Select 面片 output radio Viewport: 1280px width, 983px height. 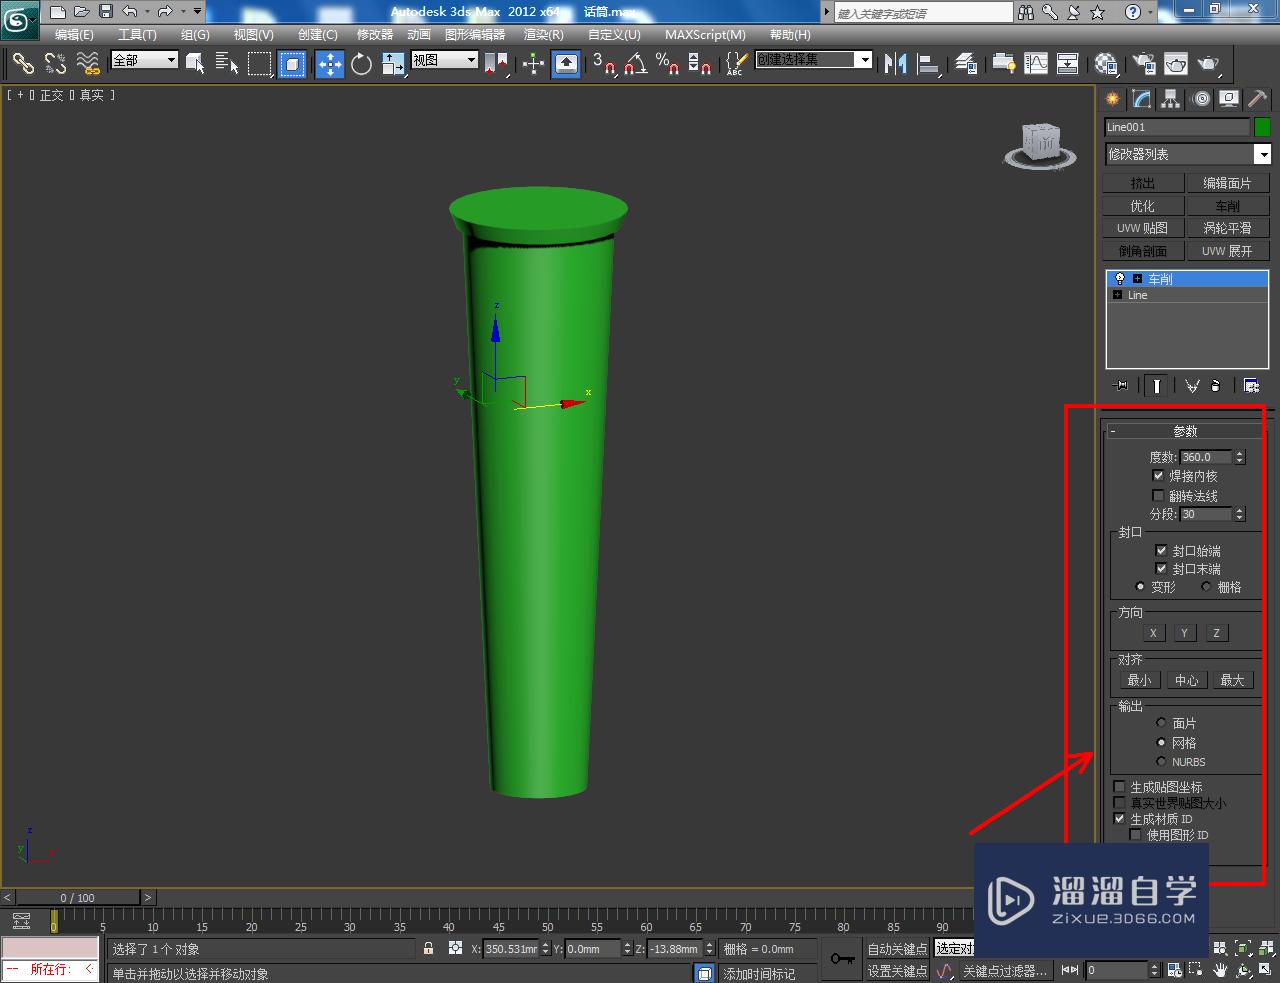coord(1161,722)
